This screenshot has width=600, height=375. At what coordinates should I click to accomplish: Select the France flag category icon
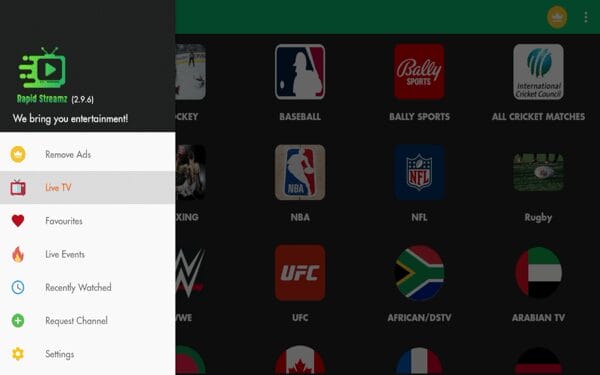tap(419, 360)
